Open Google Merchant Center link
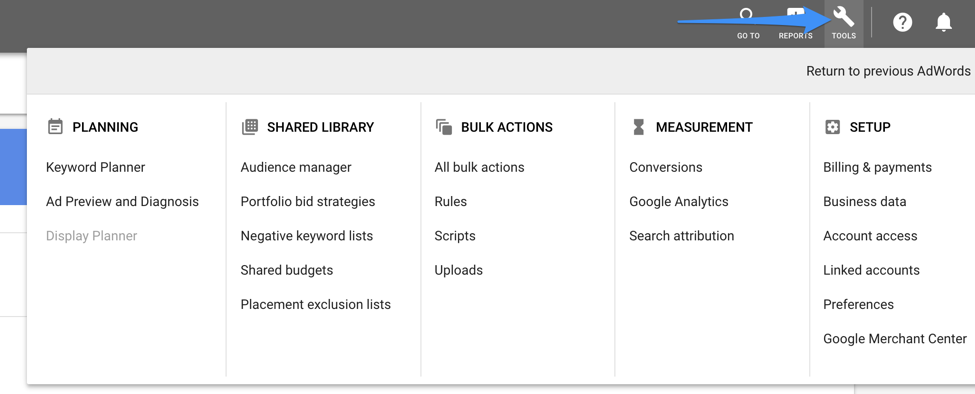The image size is (975, 394). coord(895,339)
